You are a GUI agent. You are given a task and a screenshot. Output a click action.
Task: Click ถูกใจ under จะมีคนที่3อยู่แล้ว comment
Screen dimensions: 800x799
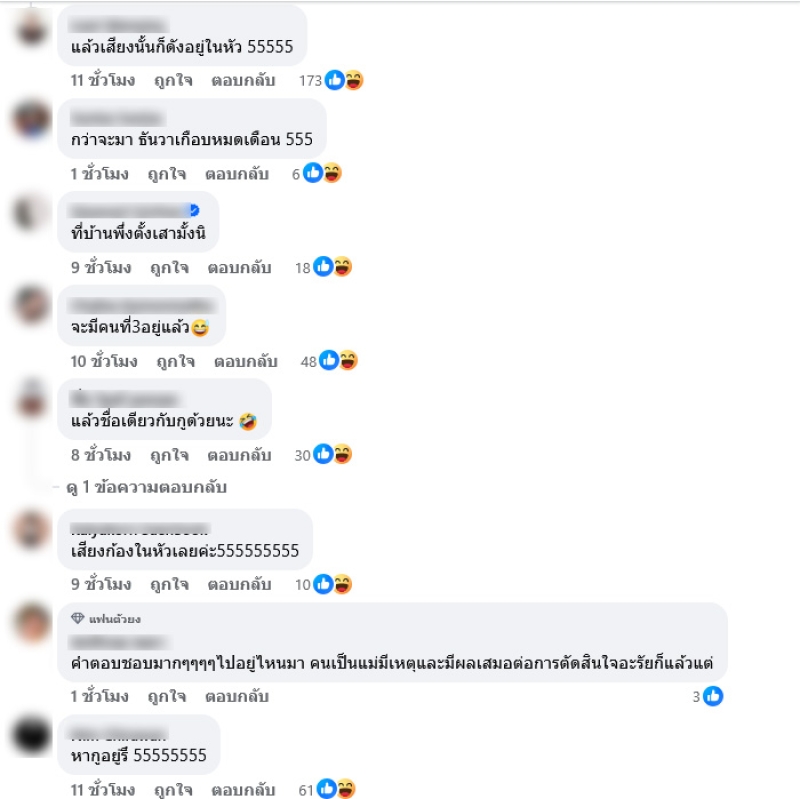coord(176,361)
